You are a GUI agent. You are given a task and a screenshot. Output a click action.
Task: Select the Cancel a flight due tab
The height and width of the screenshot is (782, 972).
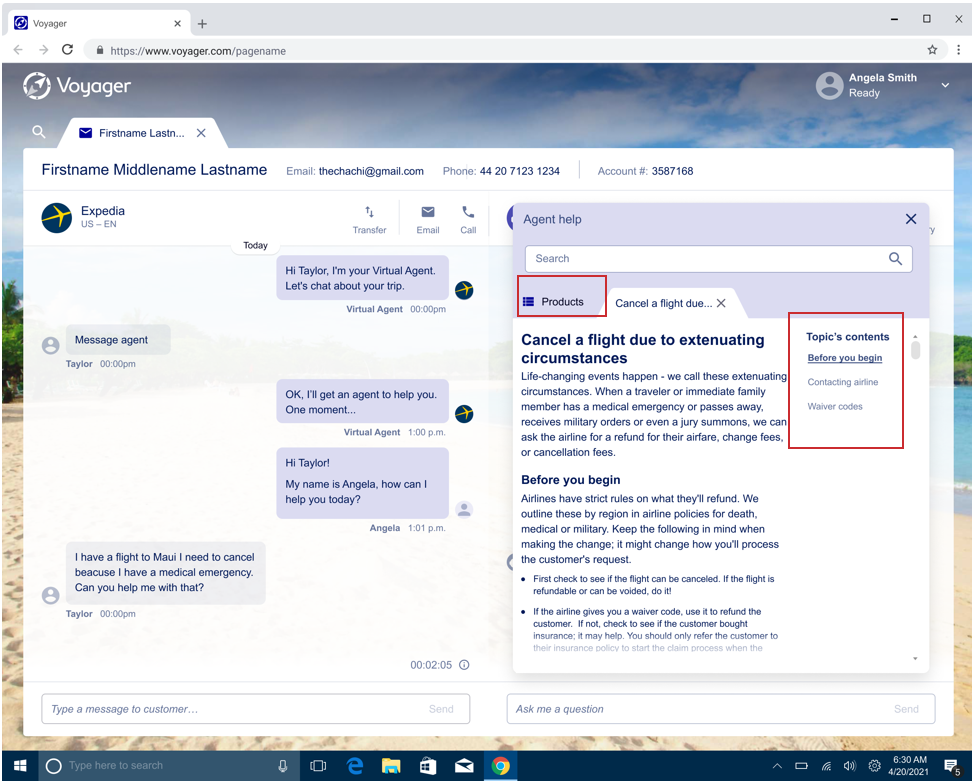(x=663, y=303)
